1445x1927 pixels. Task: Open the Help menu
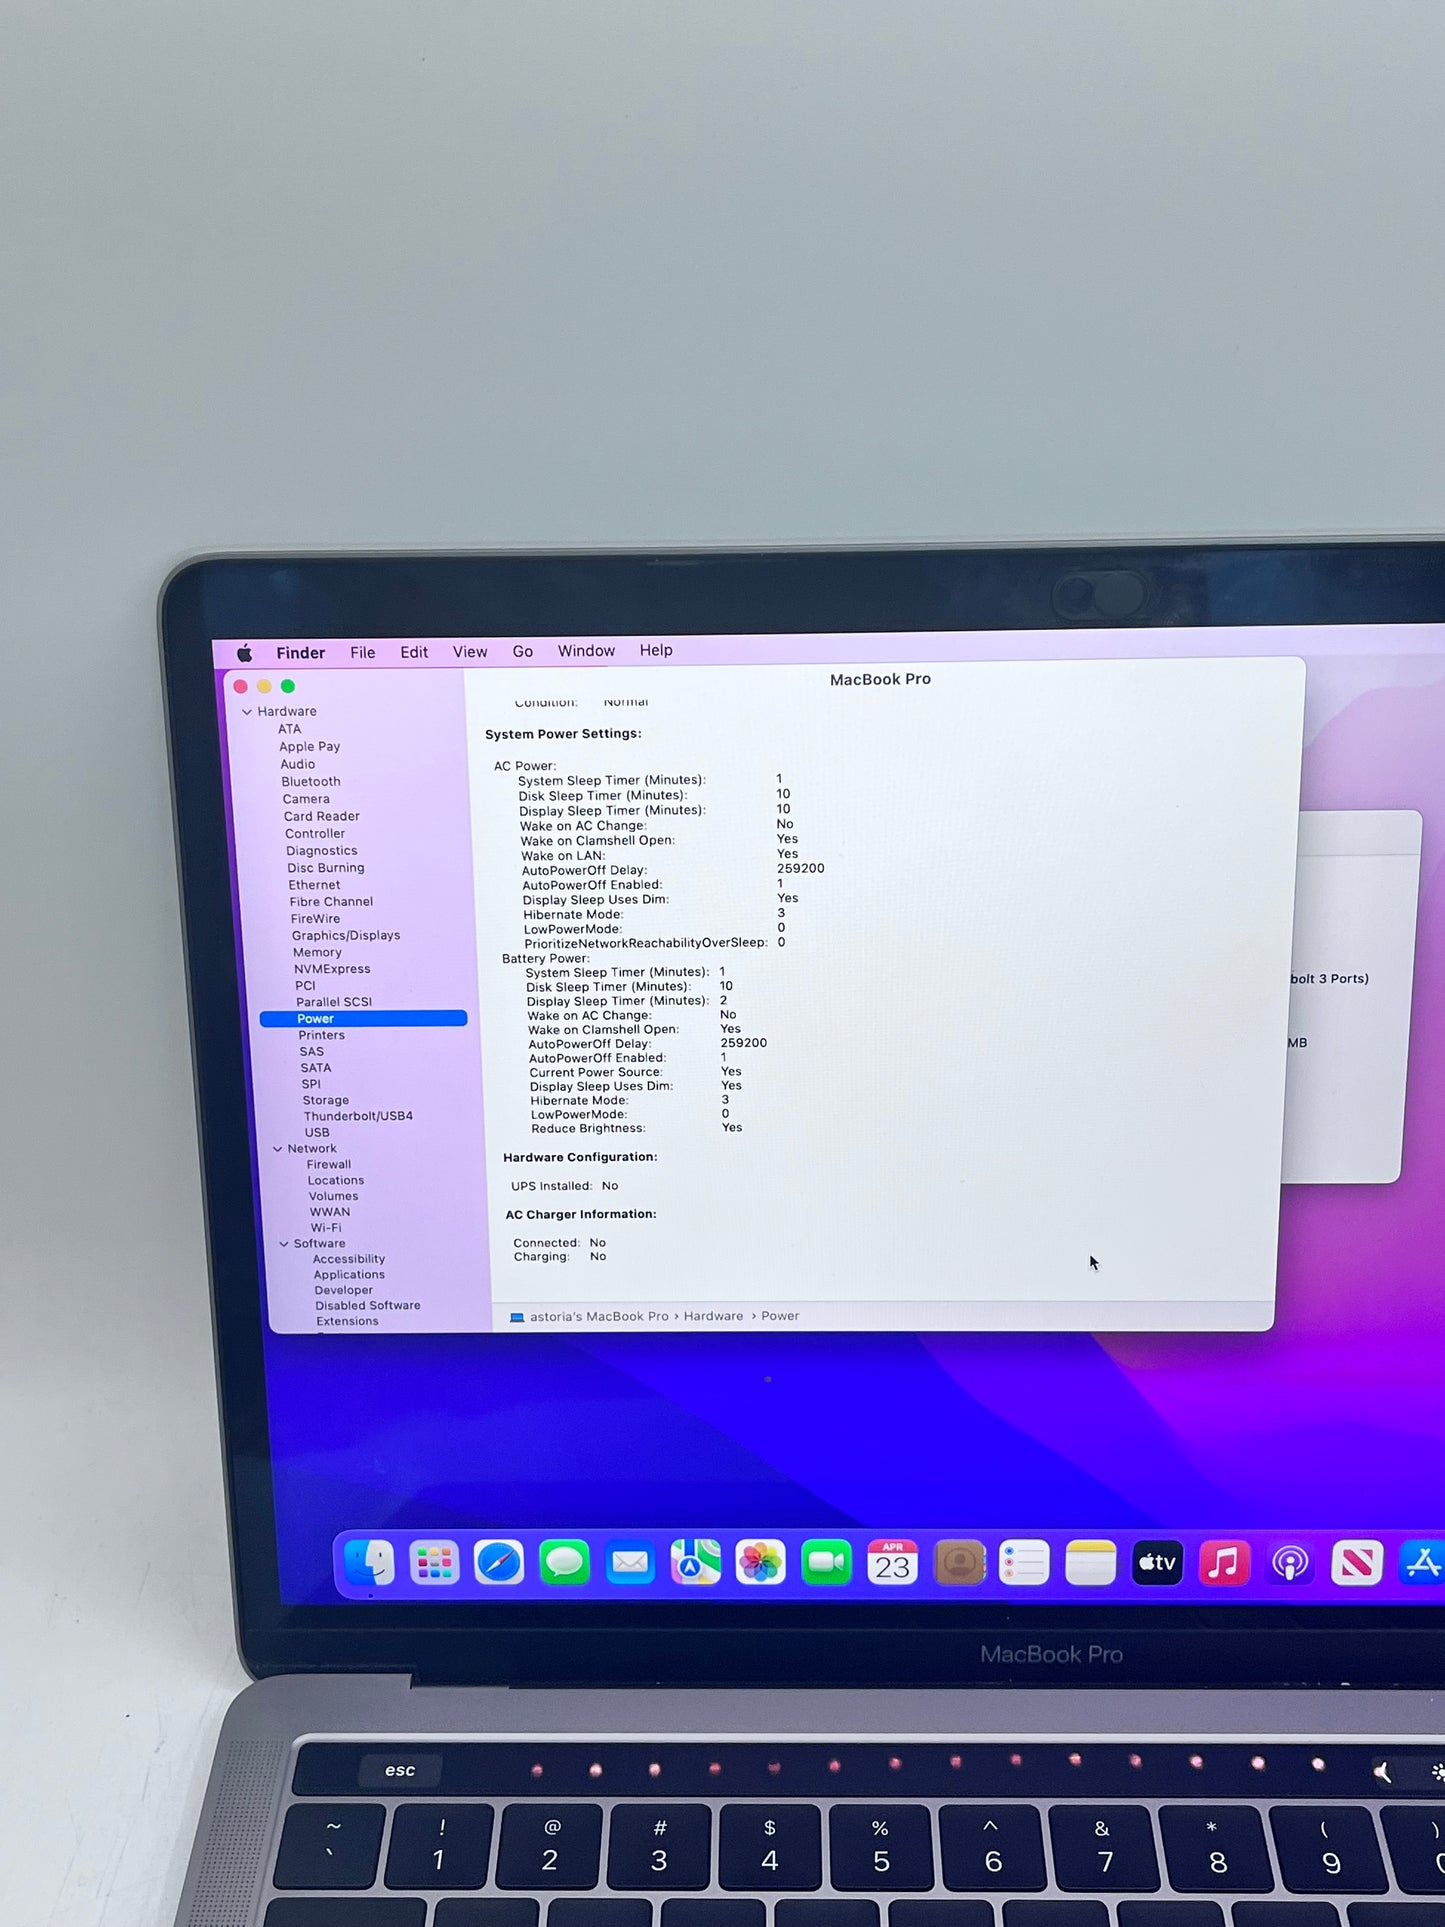pos(656,650)
